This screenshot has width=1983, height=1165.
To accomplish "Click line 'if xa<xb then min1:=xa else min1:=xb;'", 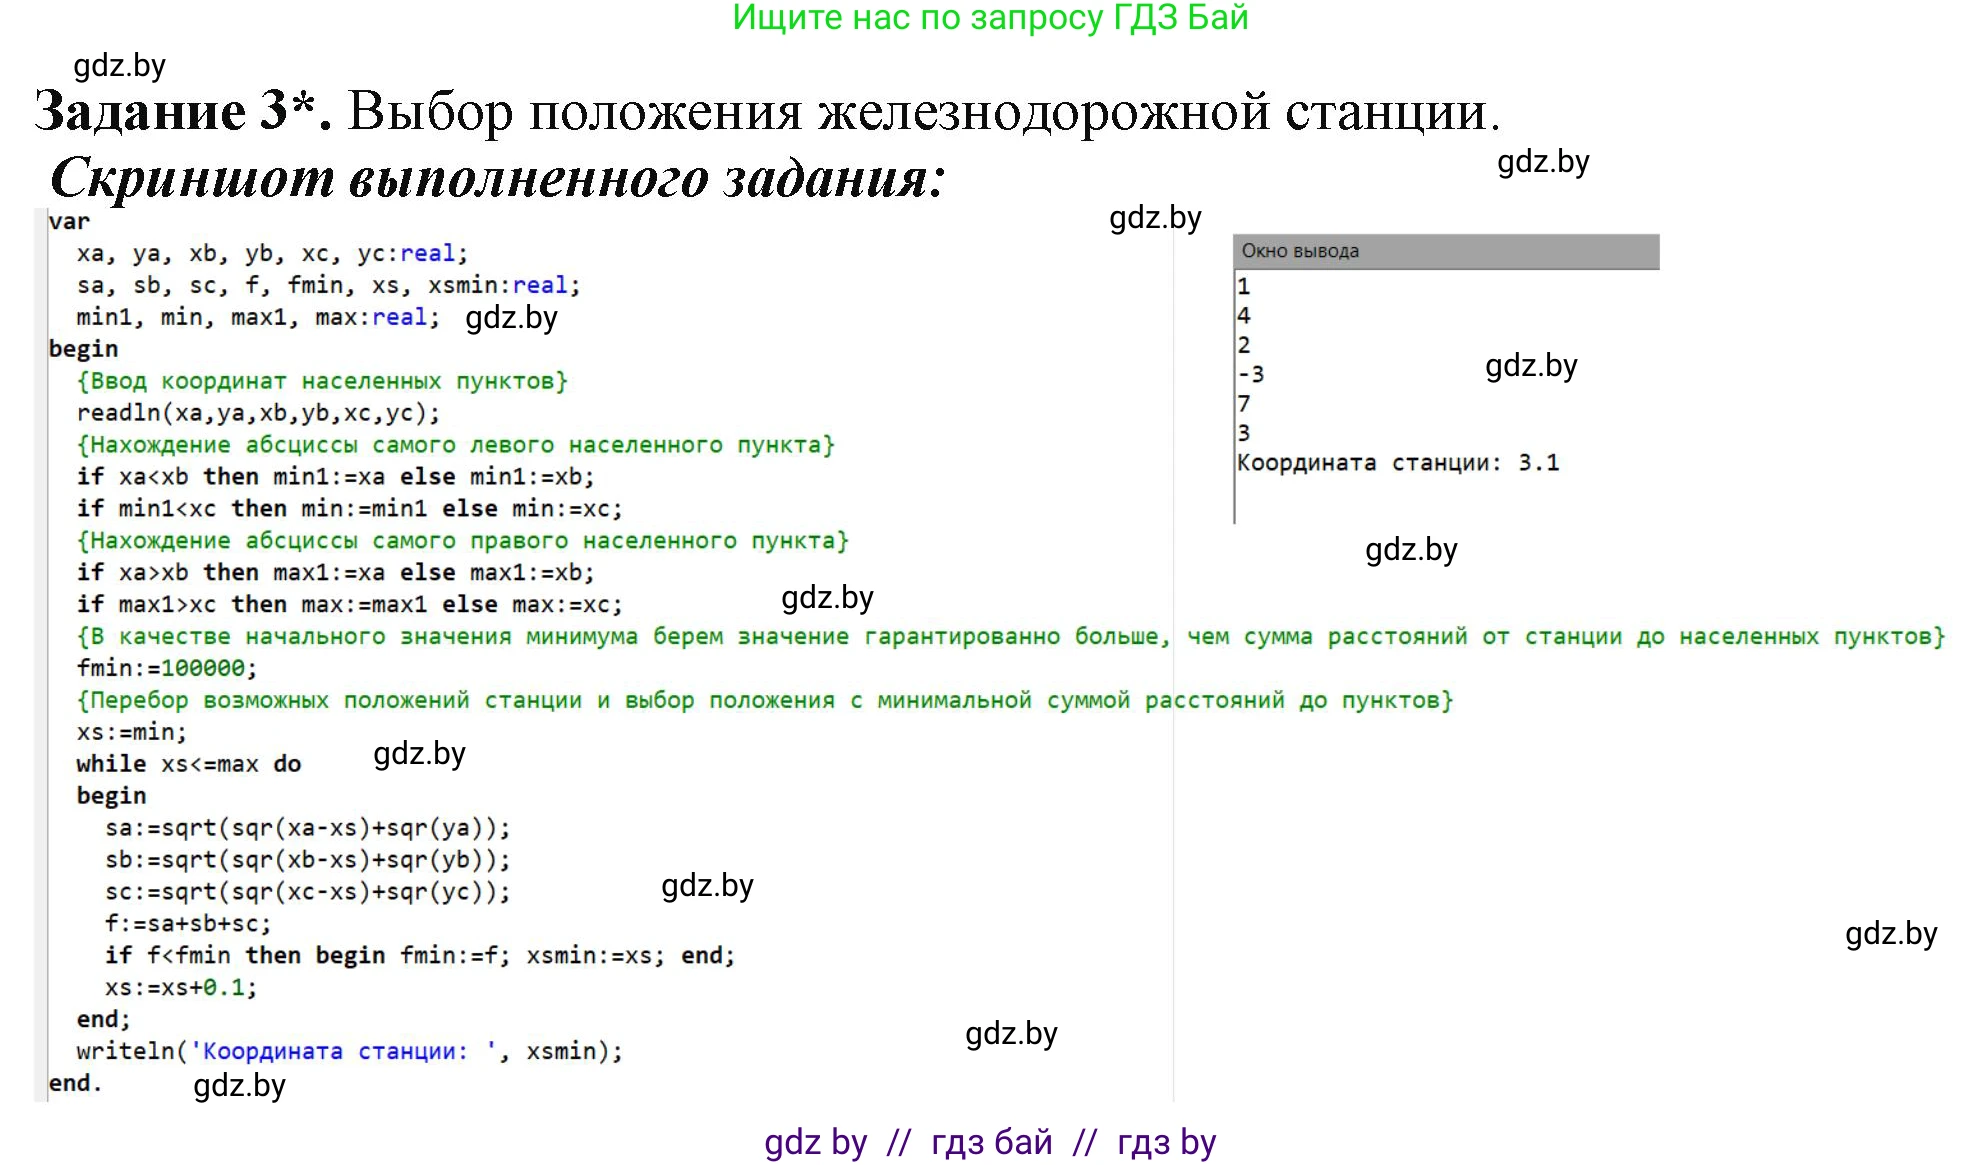I will point(335,477).
